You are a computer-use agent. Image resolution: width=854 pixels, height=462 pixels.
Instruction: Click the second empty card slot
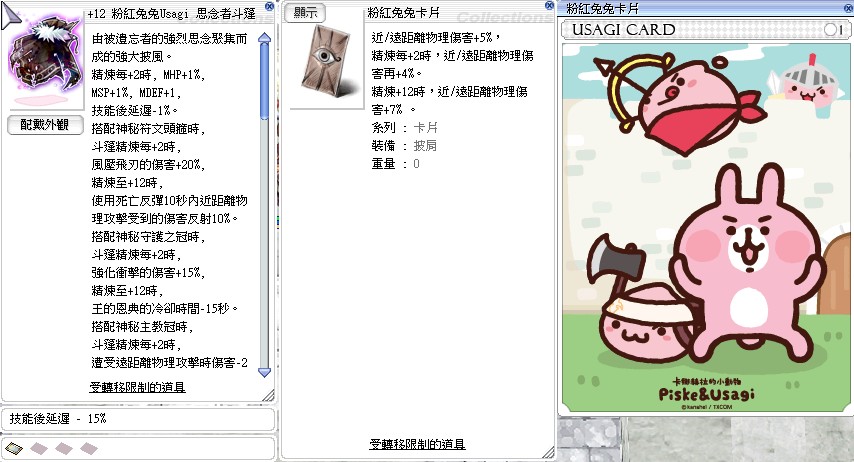point(39,448)
